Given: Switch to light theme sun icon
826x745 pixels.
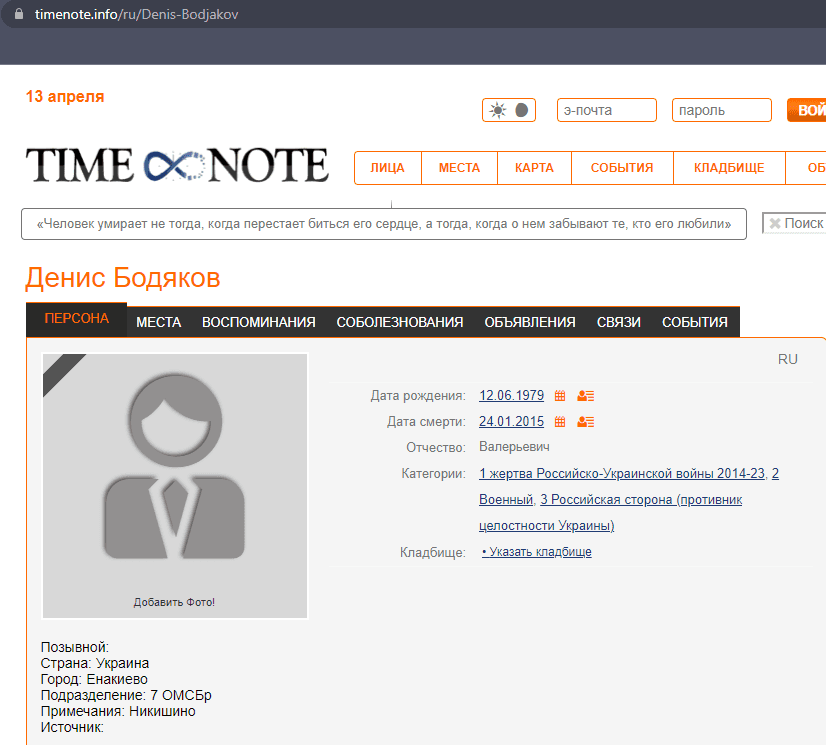Looking at the screenshot, I should pyautogui.click(x=497, y=110).
